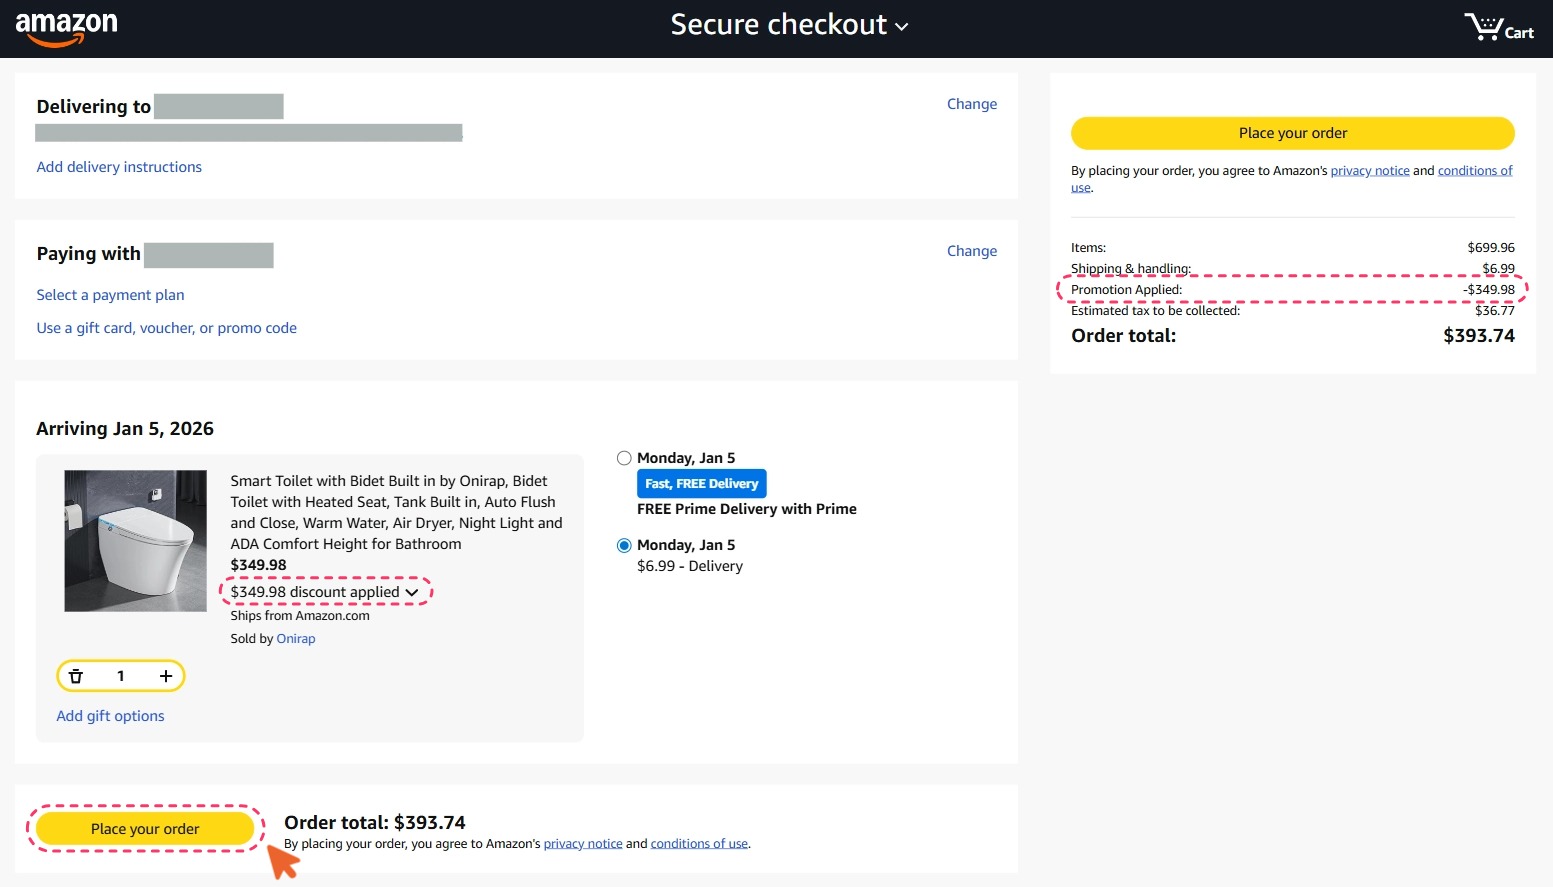Click the Promotion Applied amount -$349.98
The height and width of the screenshot is (887, 1553).
[x=1488, y=290]
